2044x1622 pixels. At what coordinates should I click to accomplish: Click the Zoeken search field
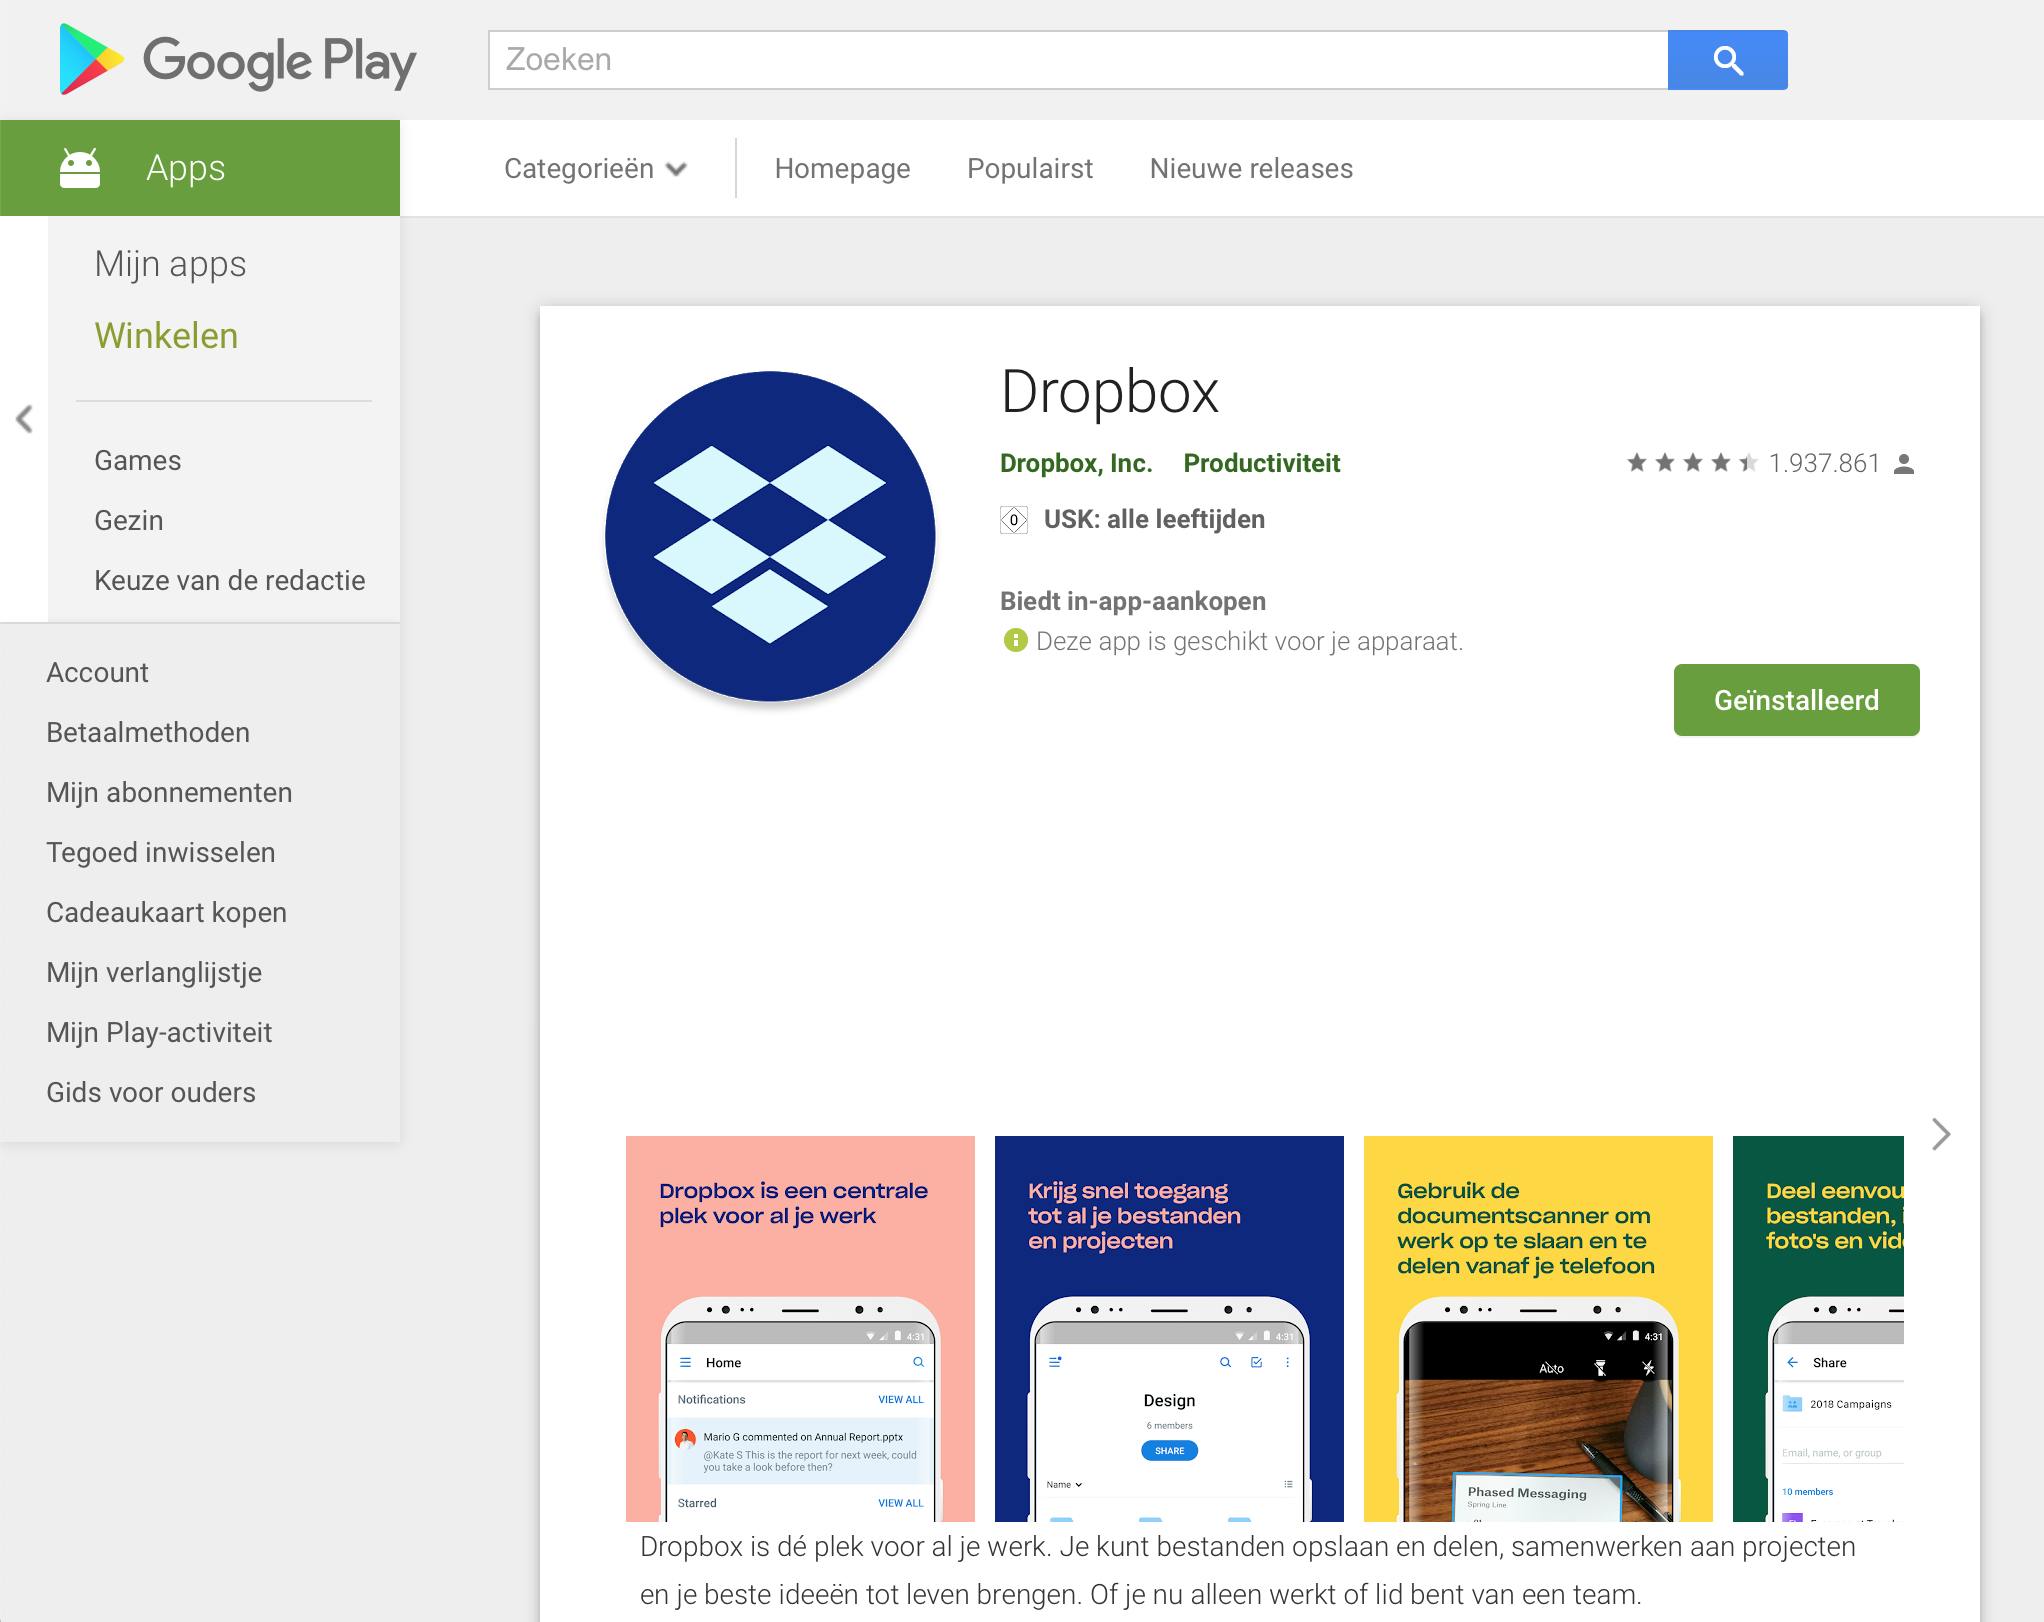1077,60
